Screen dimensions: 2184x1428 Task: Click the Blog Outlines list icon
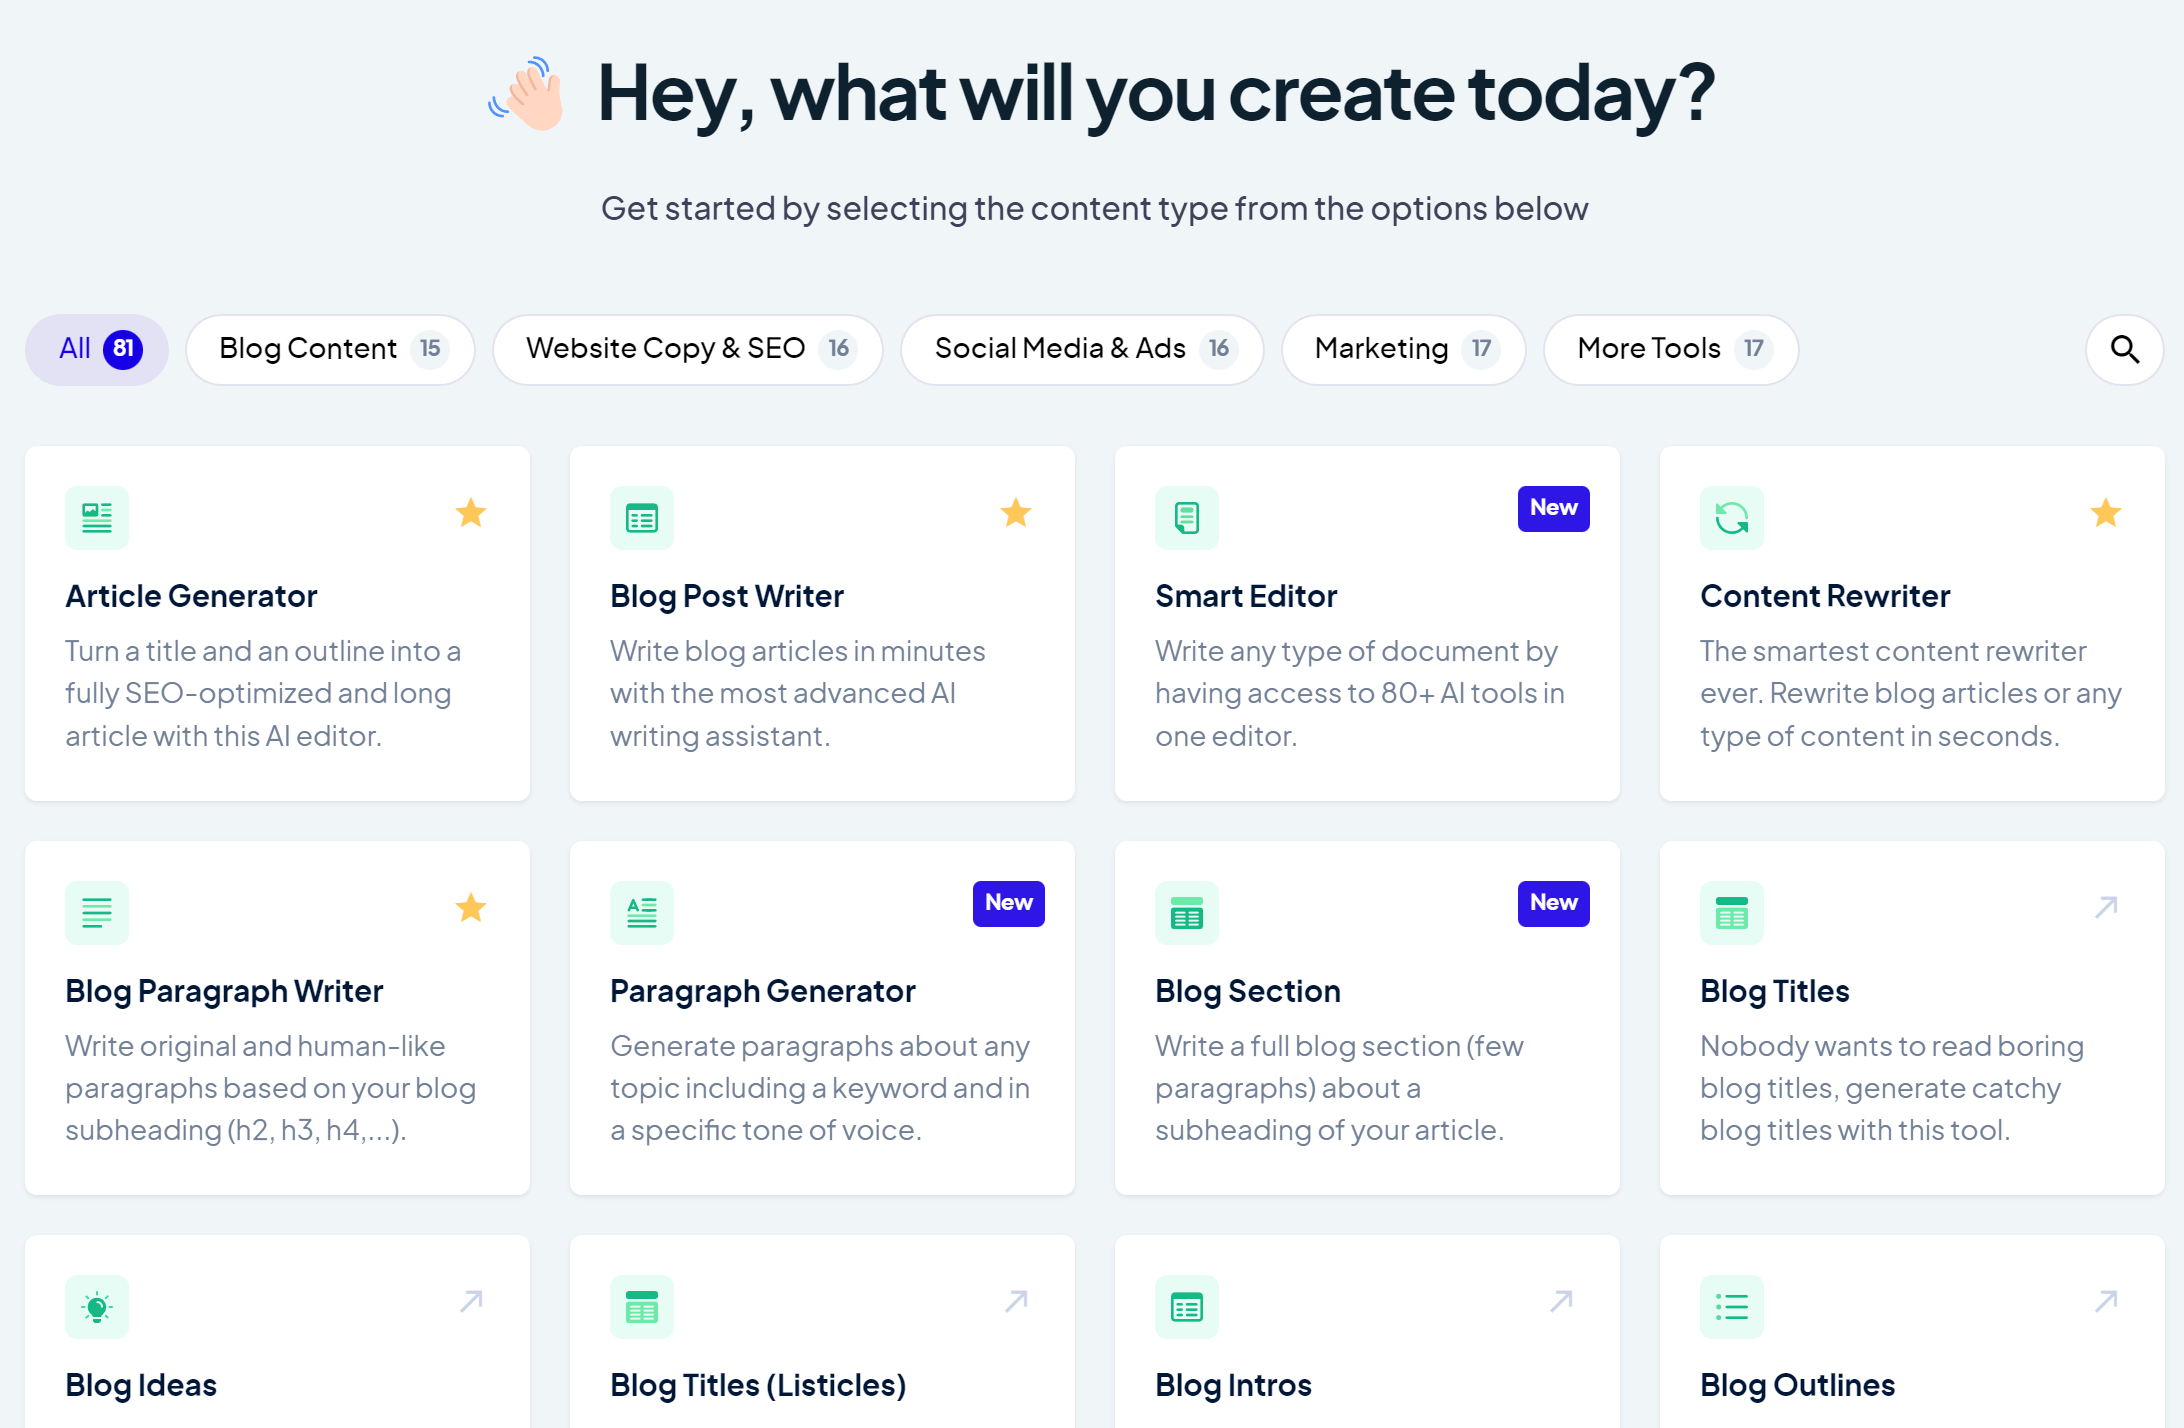tap(1732, 1306)
